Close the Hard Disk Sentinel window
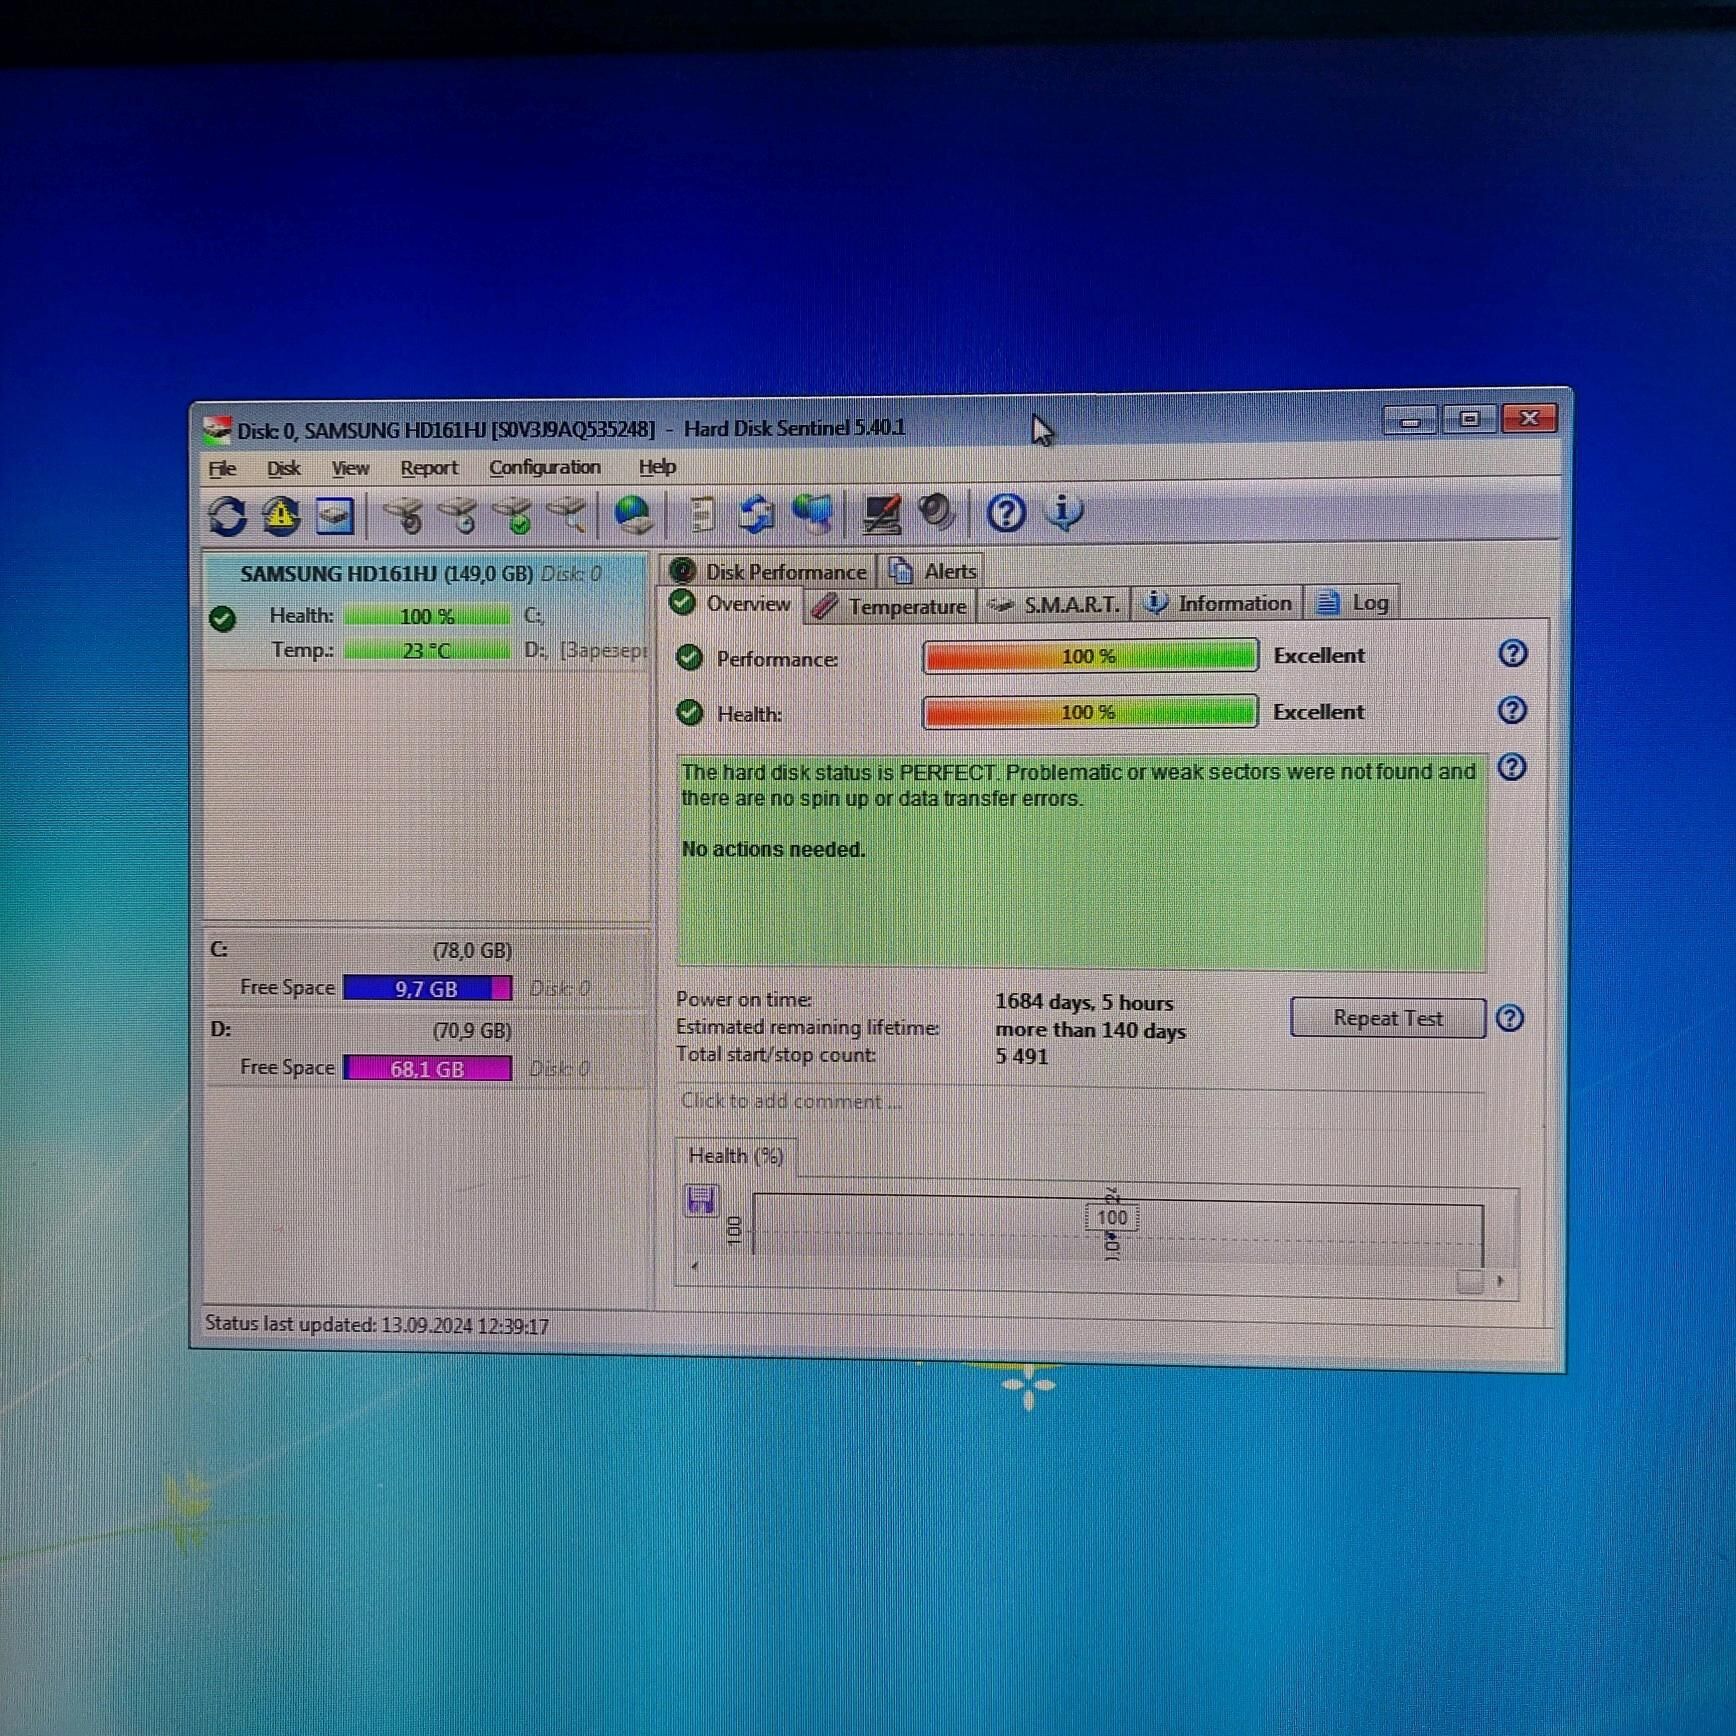1736x1736 pixels. (x=1529, y=418)
